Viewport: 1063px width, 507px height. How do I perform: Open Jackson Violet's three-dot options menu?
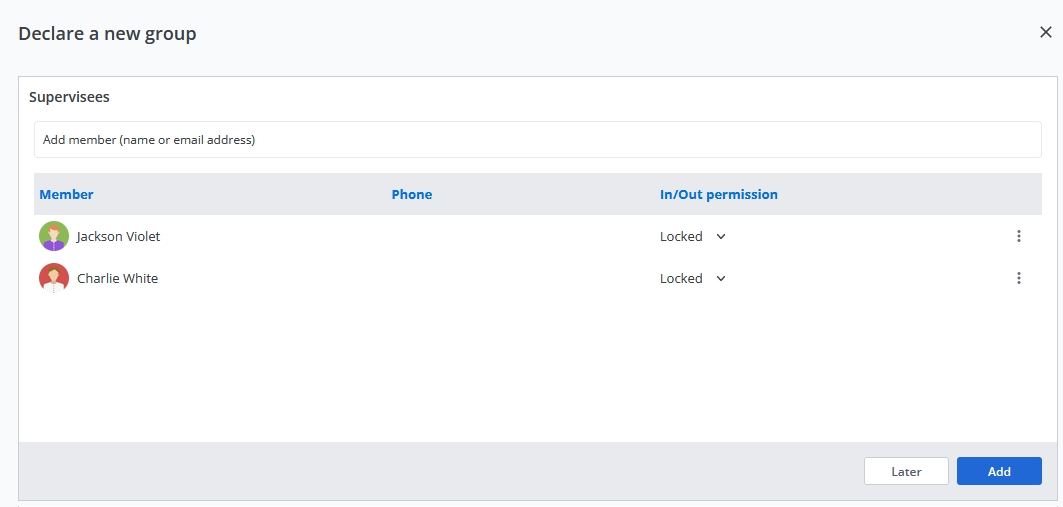click(x=1019, y=236)
